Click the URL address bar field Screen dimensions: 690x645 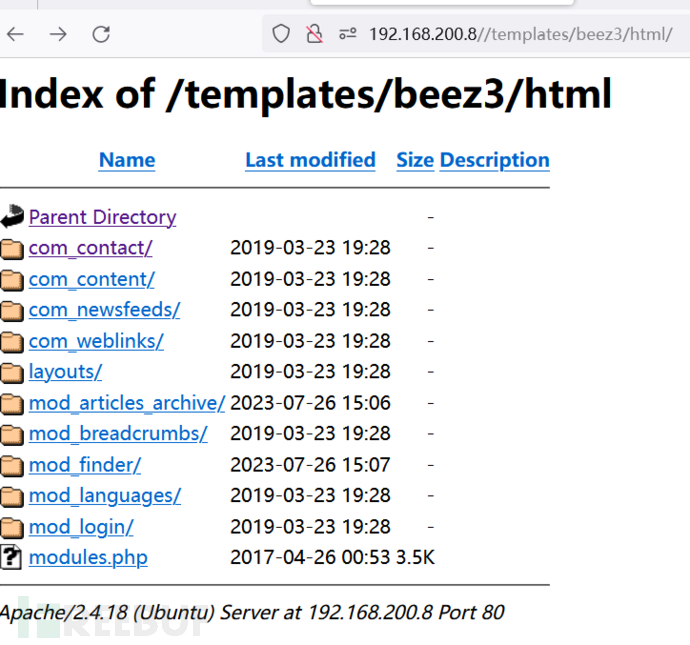(520, 34)
